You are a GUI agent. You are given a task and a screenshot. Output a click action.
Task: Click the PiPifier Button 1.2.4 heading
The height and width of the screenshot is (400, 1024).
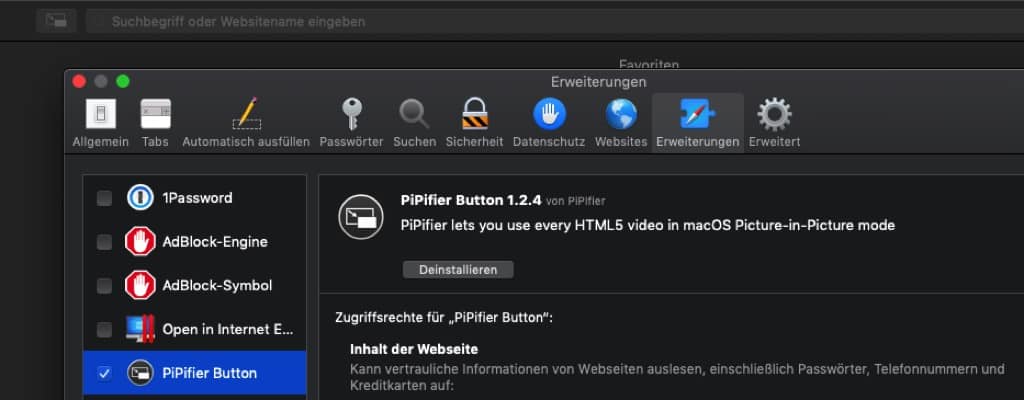tap(471, 201)
